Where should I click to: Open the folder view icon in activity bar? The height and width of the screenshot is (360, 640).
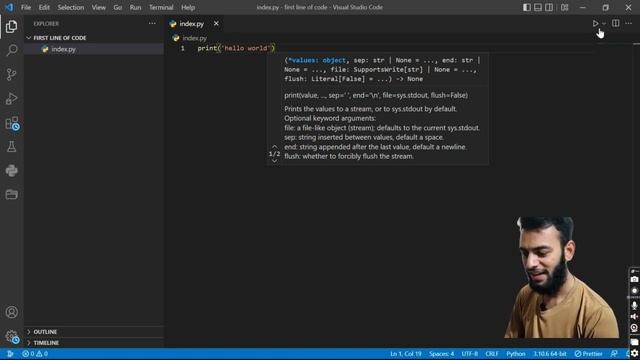click(11, 194)
